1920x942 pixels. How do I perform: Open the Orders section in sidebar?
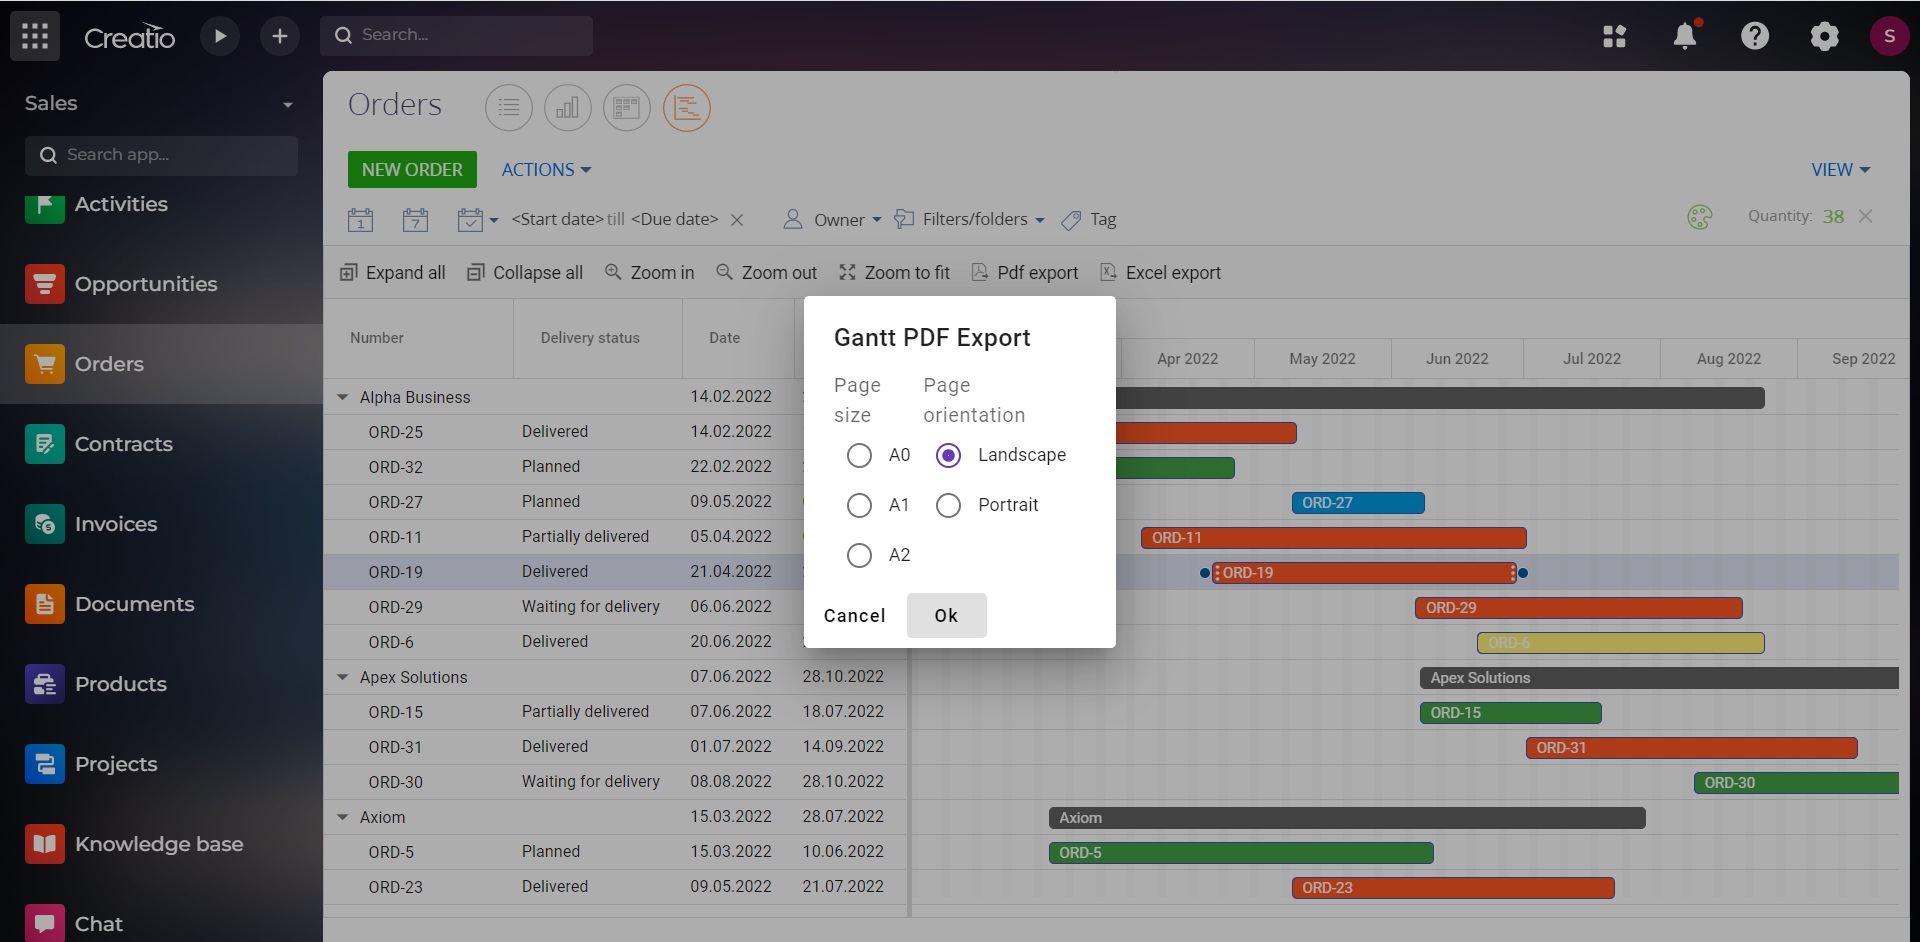point(110,364)
